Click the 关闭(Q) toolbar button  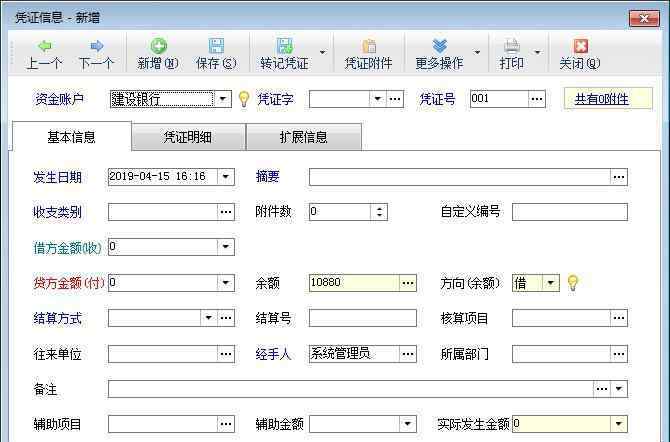tap(580, 54)
